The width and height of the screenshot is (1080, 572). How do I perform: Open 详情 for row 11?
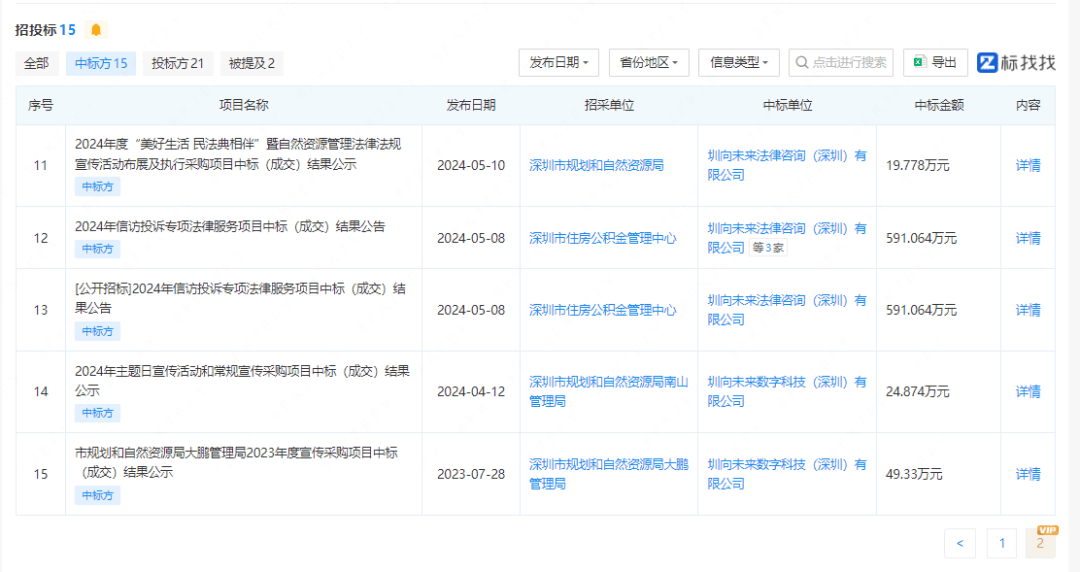tap(1028, 165)
